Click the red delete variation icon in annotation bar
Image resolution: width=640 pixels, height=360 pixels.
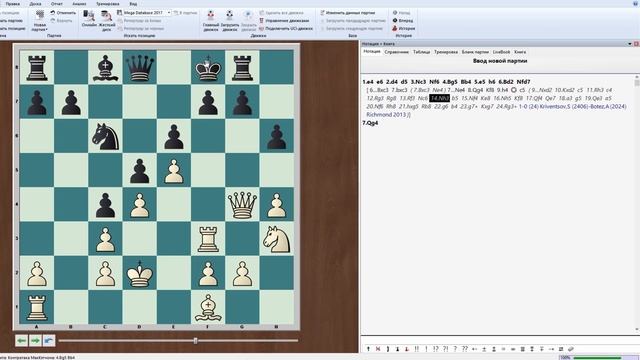[x=378, y=349]
